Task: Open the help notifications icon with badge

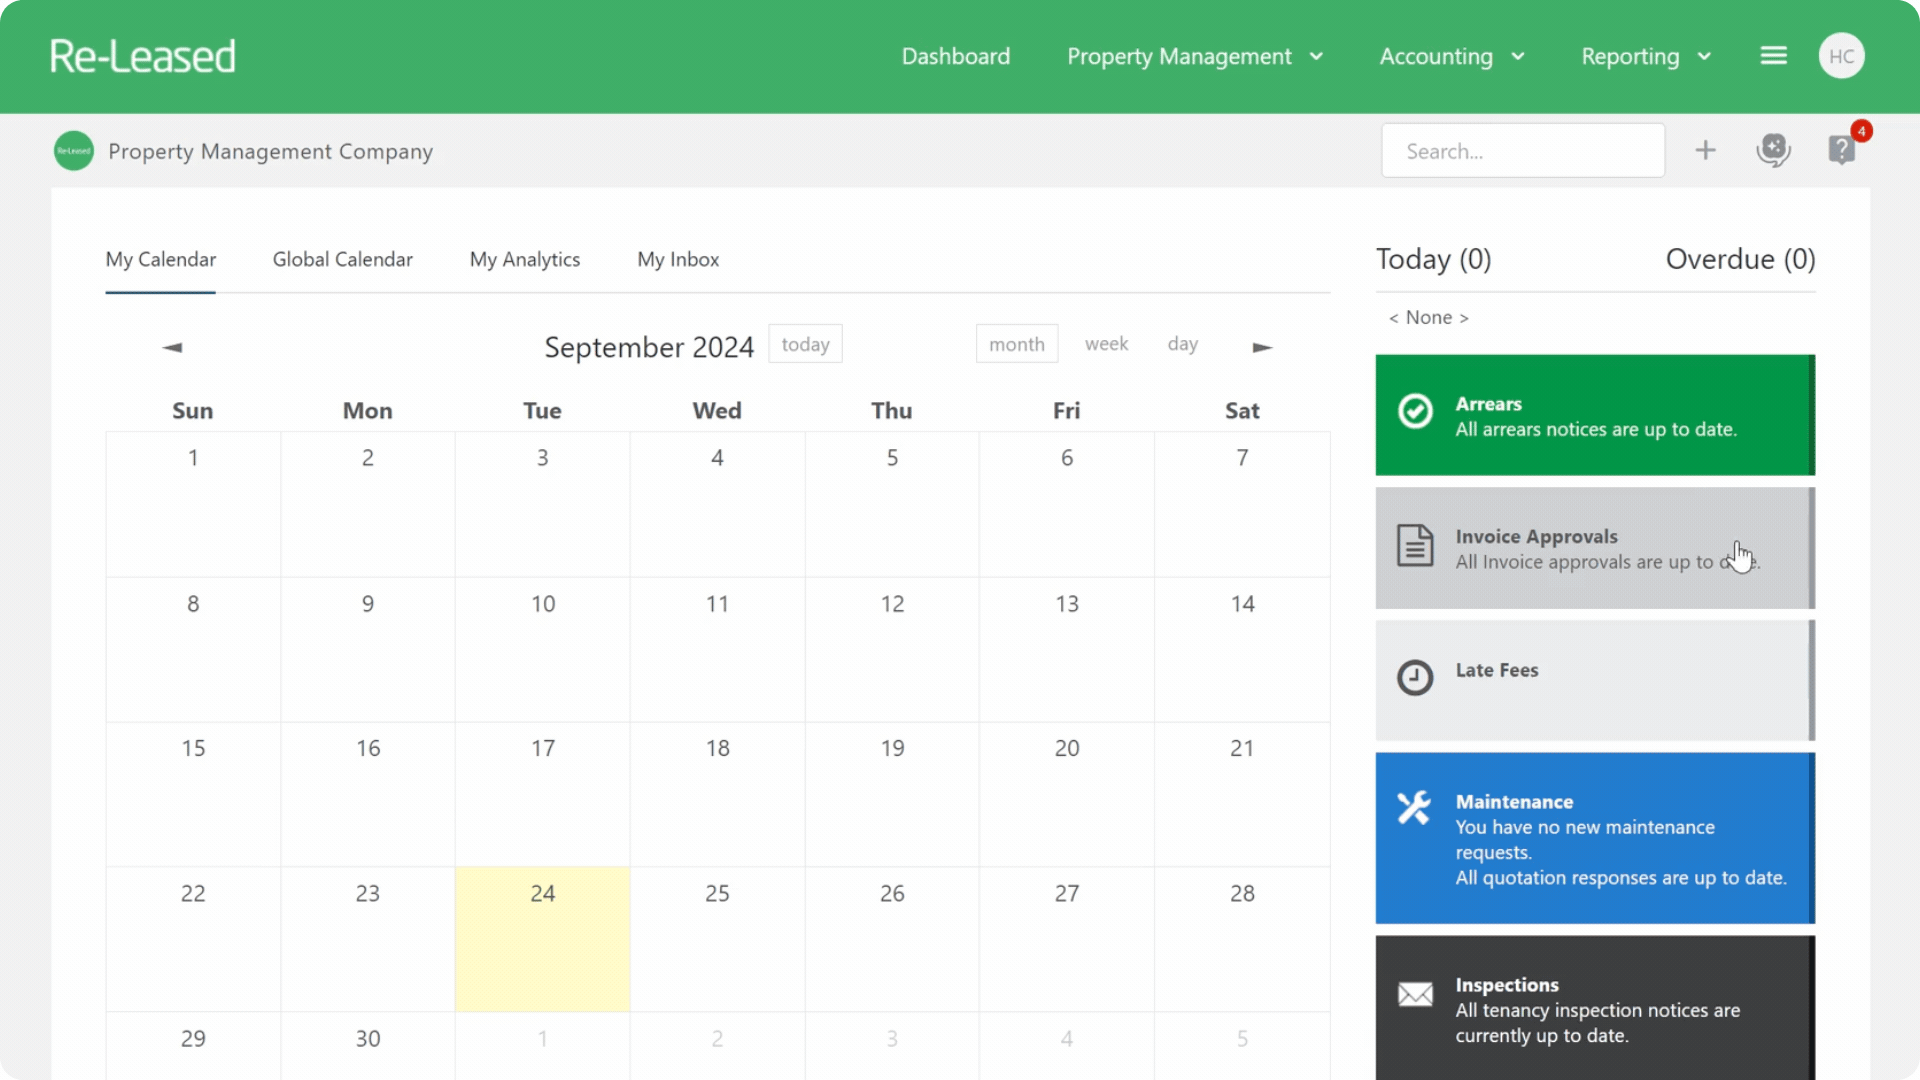Action: click(x=1842, y=150)
